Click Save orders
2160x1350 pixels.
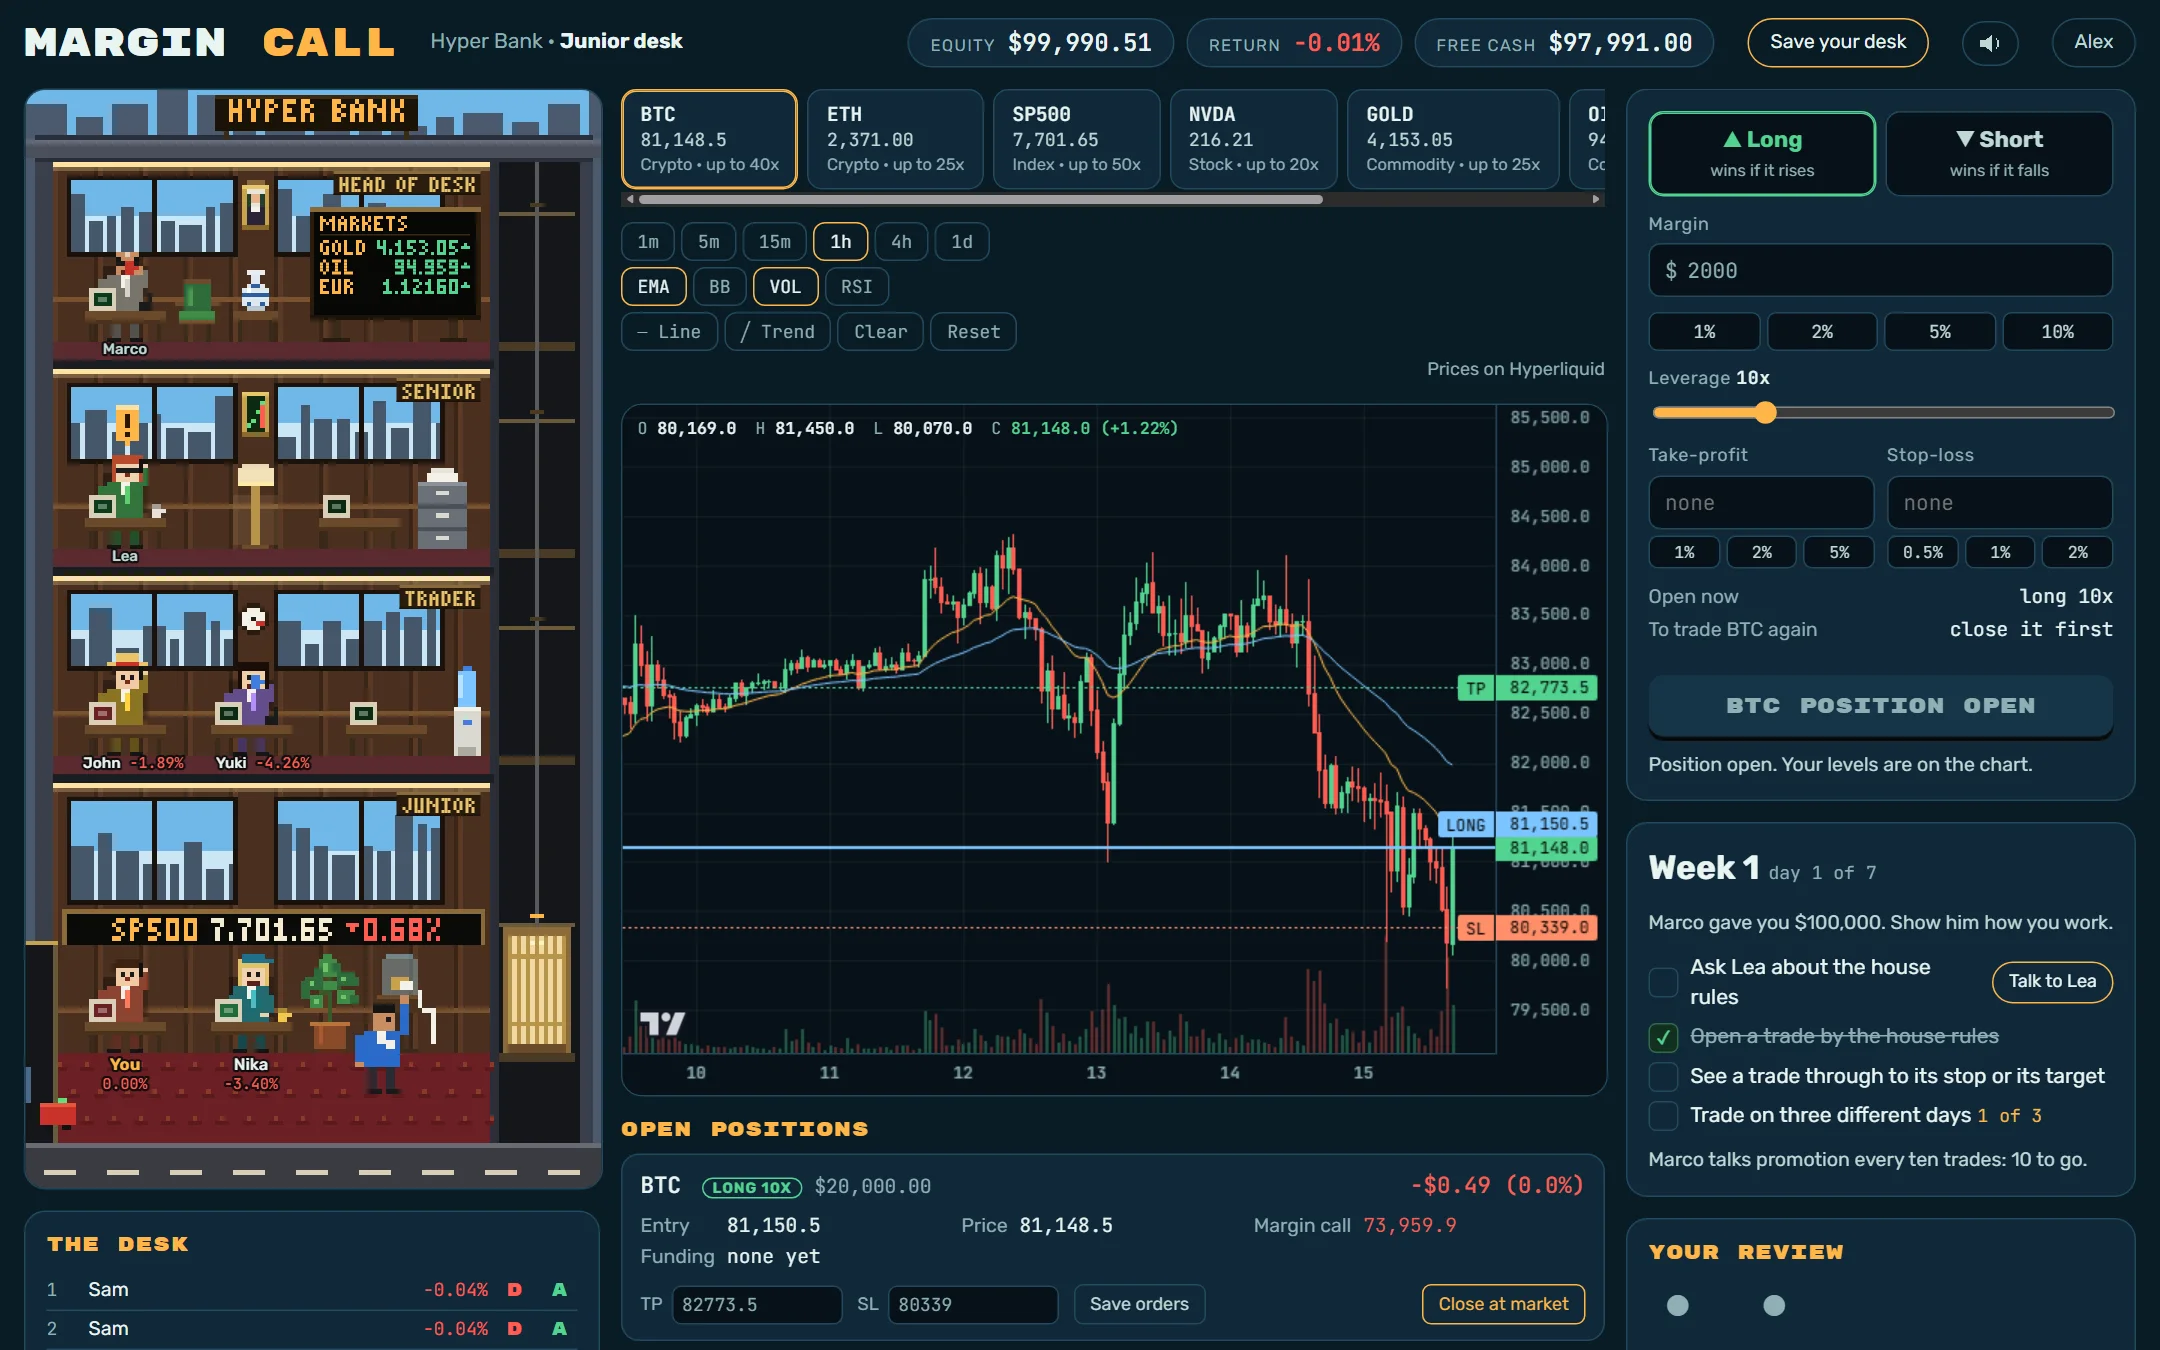(1139, 1304)
